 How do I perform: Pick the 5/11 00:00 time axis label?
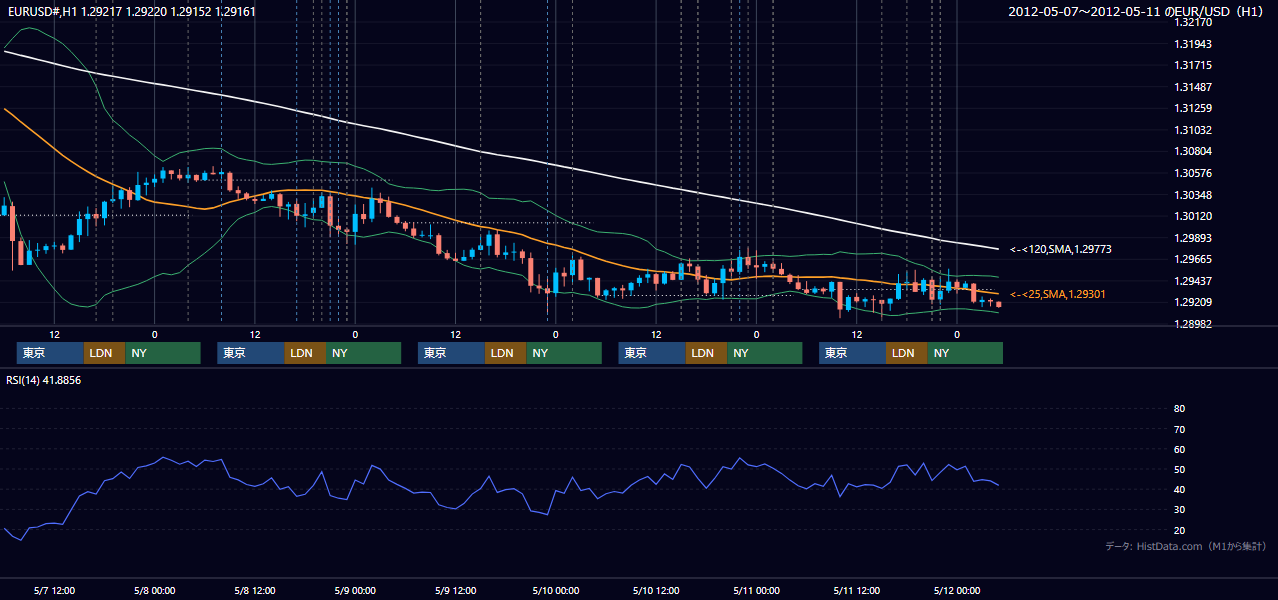pos(756,590)
